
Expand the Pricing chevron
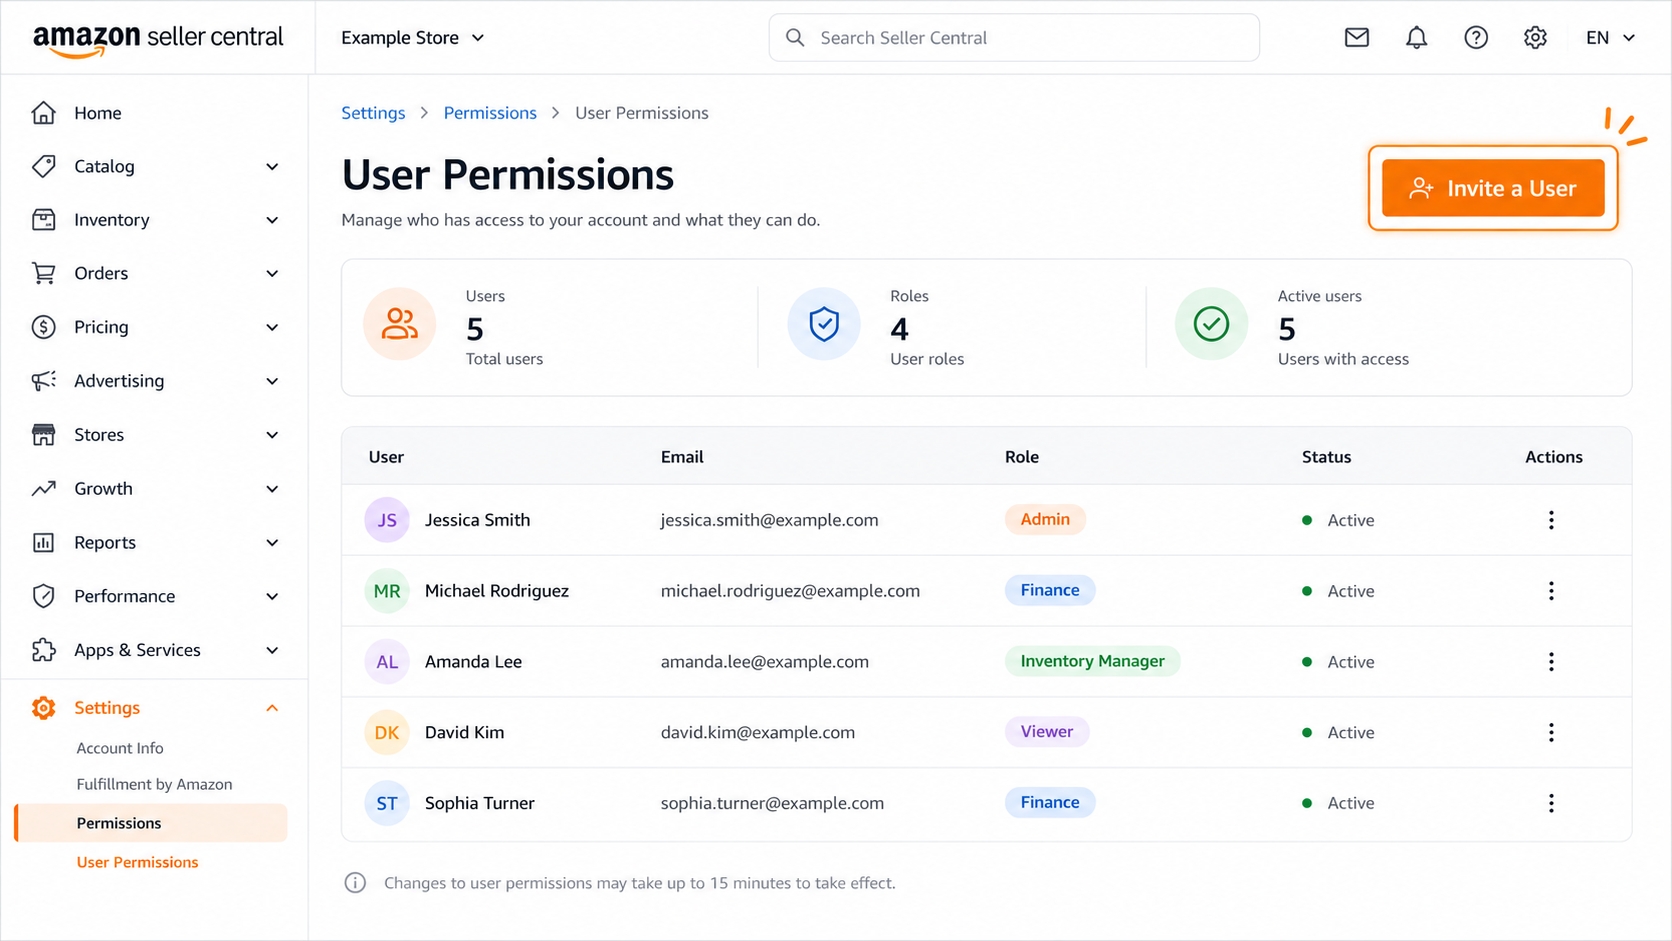[x=272, y=327]
